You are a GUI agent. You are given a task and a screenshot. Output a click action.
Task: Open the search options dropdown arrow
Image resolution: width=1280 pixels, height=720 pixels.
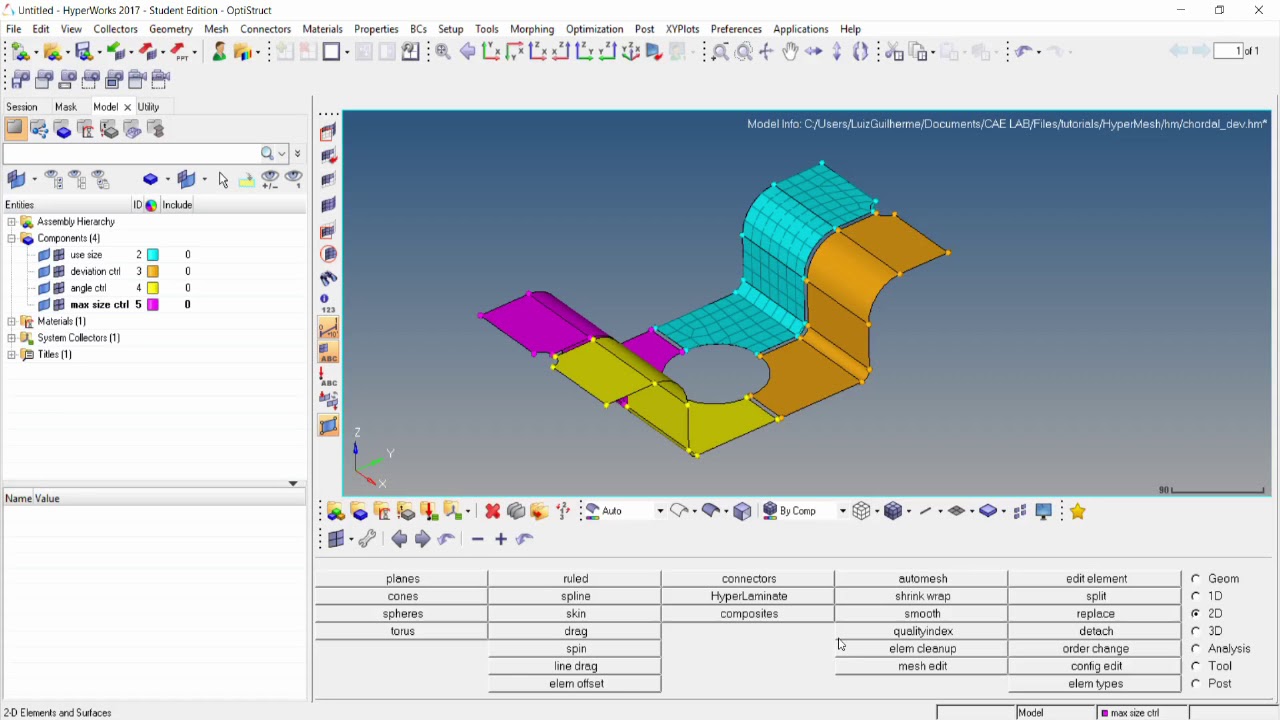(283, 154)
